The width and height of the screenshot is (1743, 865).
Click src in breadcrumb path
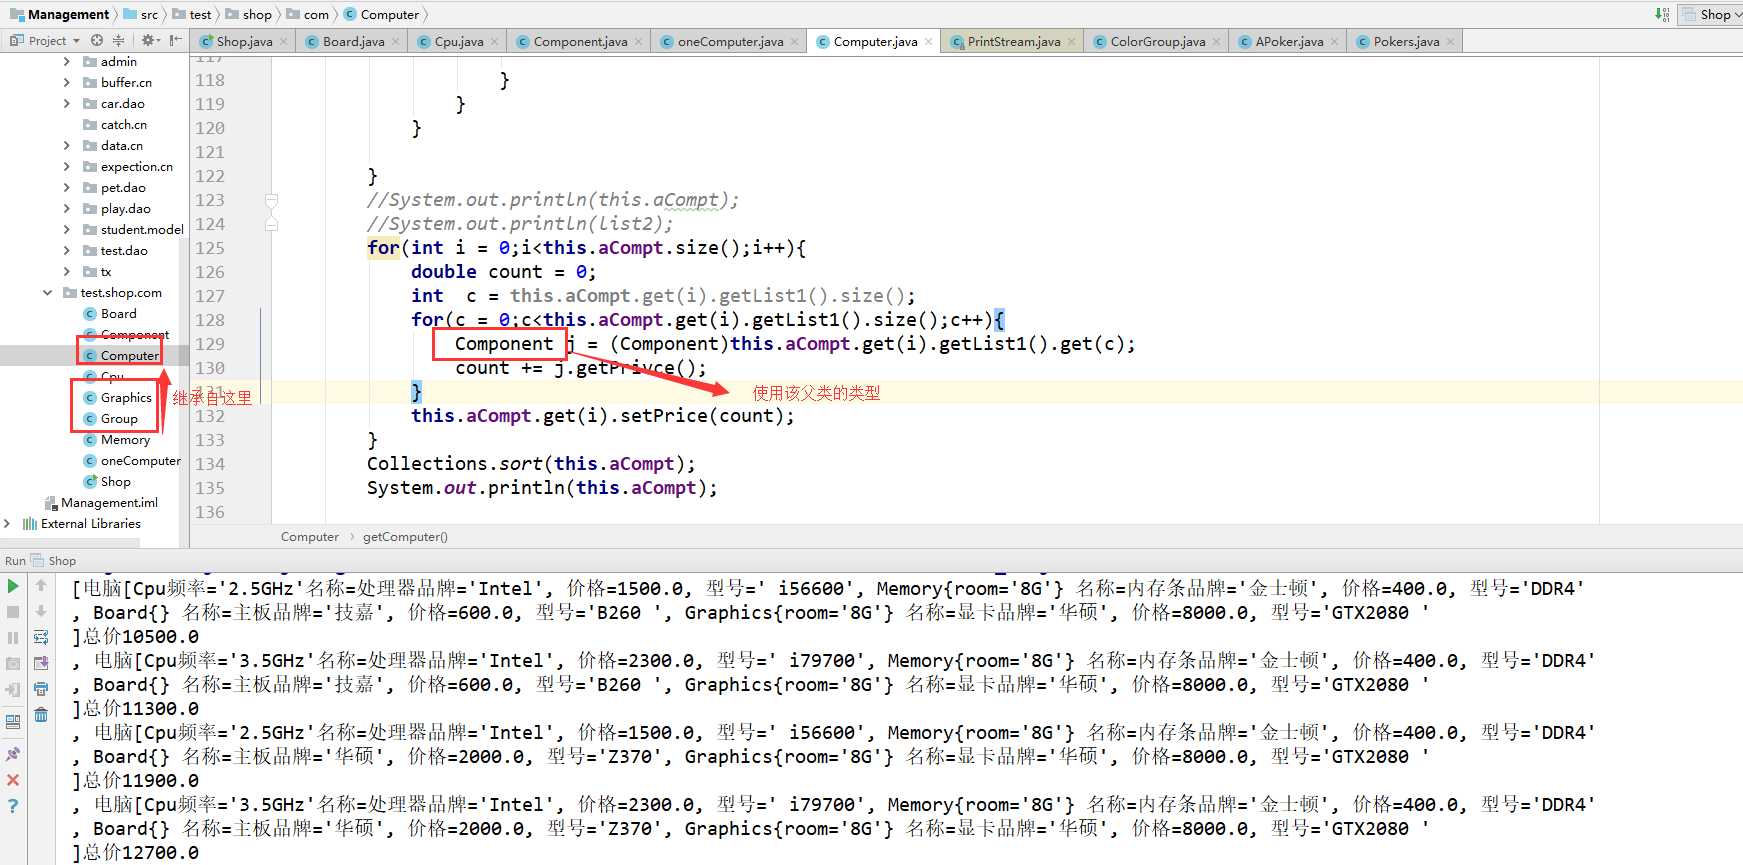click(x=140, y=14)
